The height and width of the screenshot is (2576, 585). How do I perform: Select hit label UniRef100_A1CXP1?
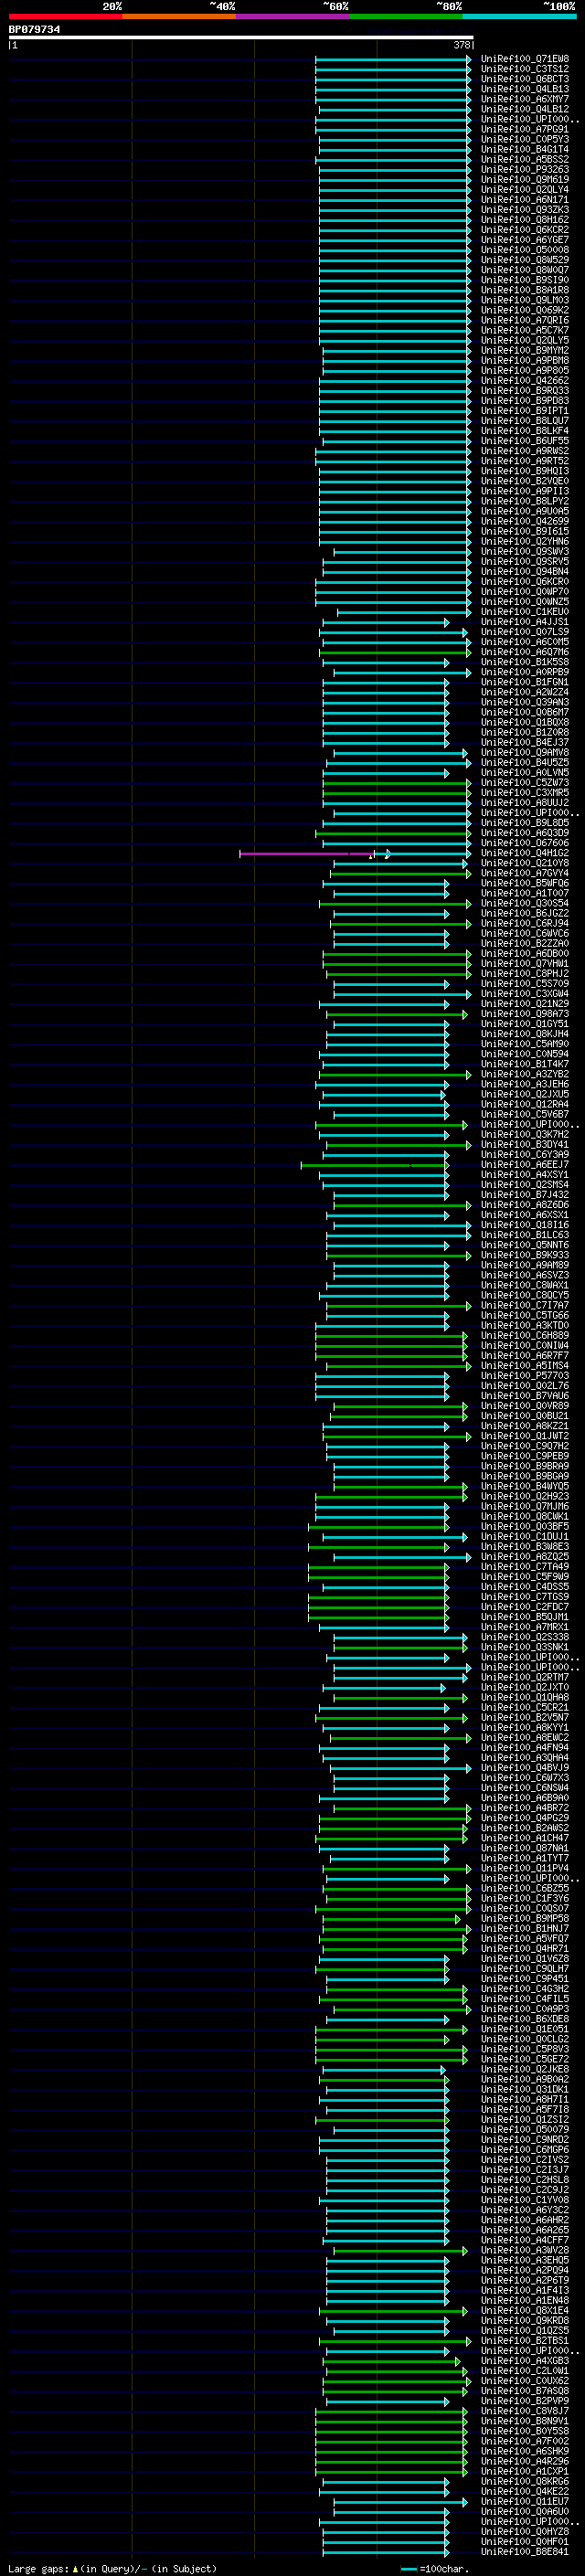(x=525, y=2471)
